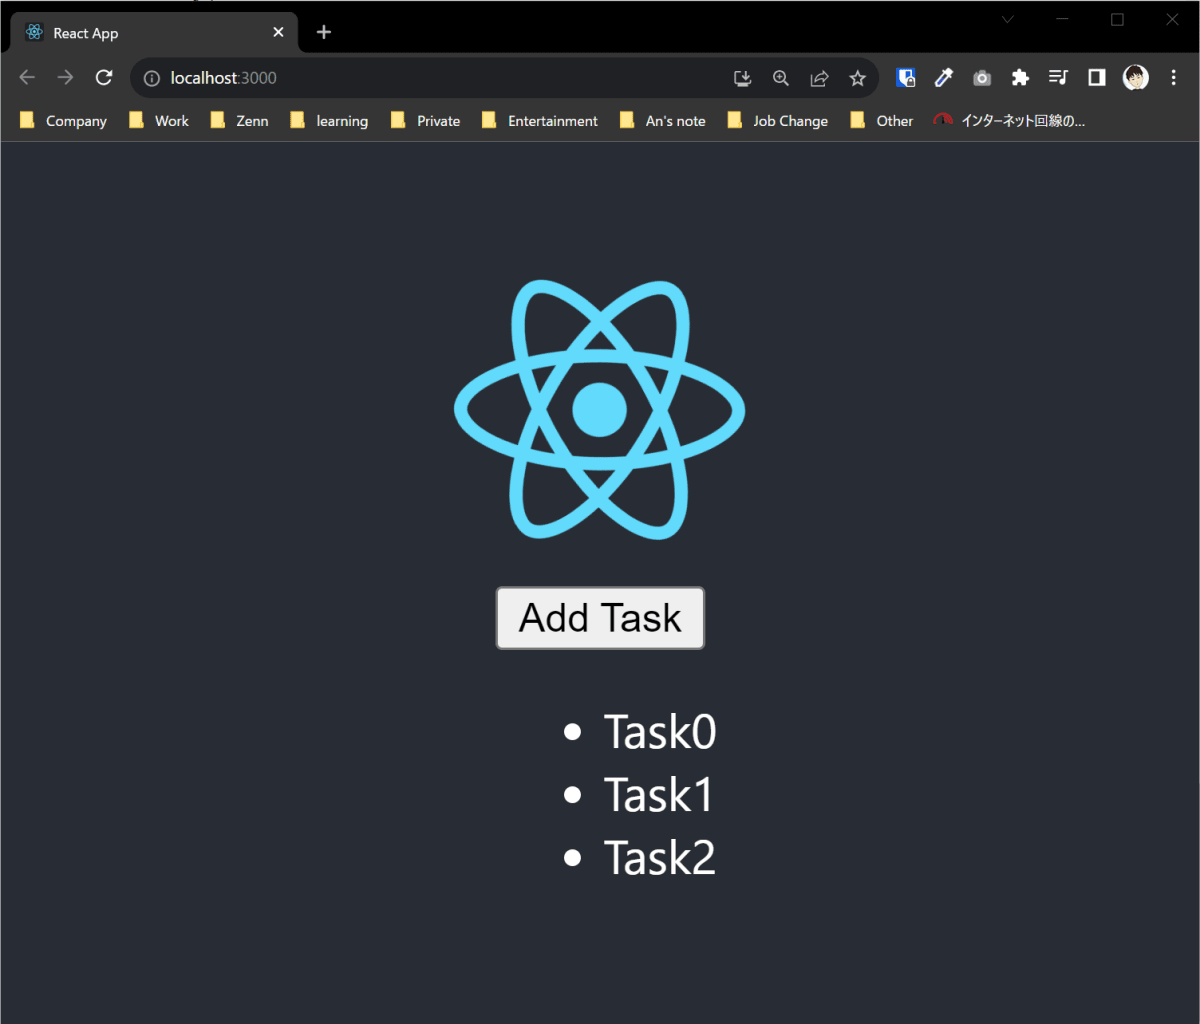Select the Task0 list item
The width and height of the screenshot is (1200, 1024).
click(x=660, y=732)
